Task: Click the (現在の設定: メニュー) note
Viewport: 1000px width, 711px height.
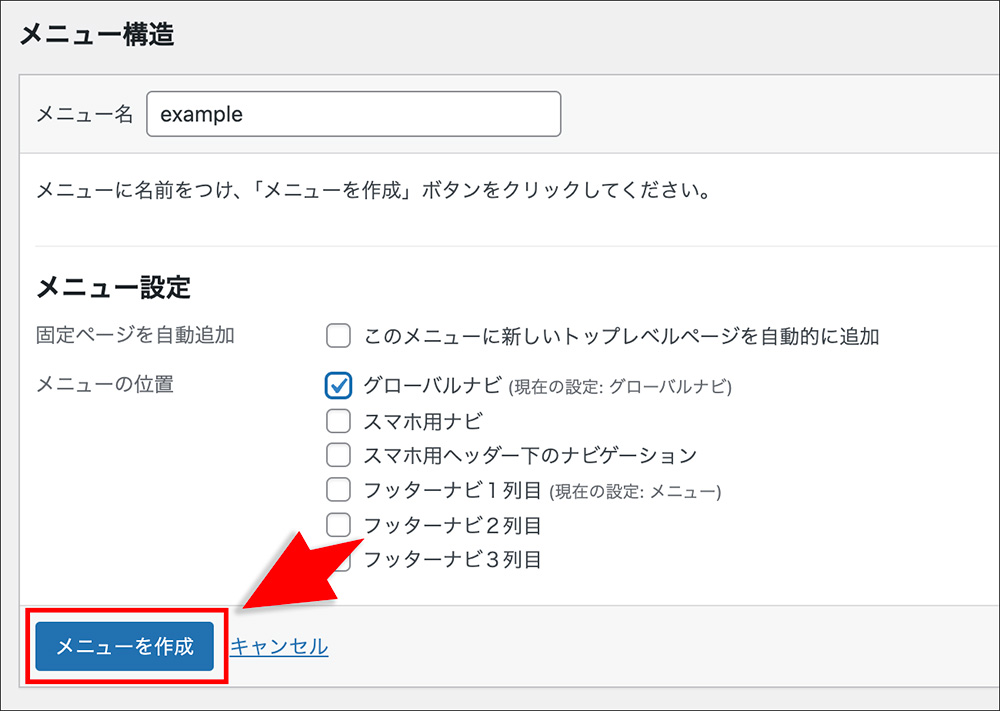Action: pos(635,492)
